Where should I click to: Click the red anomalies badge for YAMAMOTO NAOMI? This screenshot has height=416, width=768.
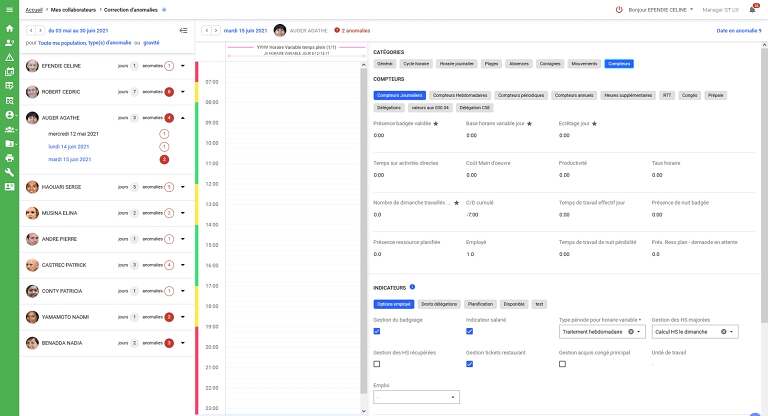click(x=169, y=317)
